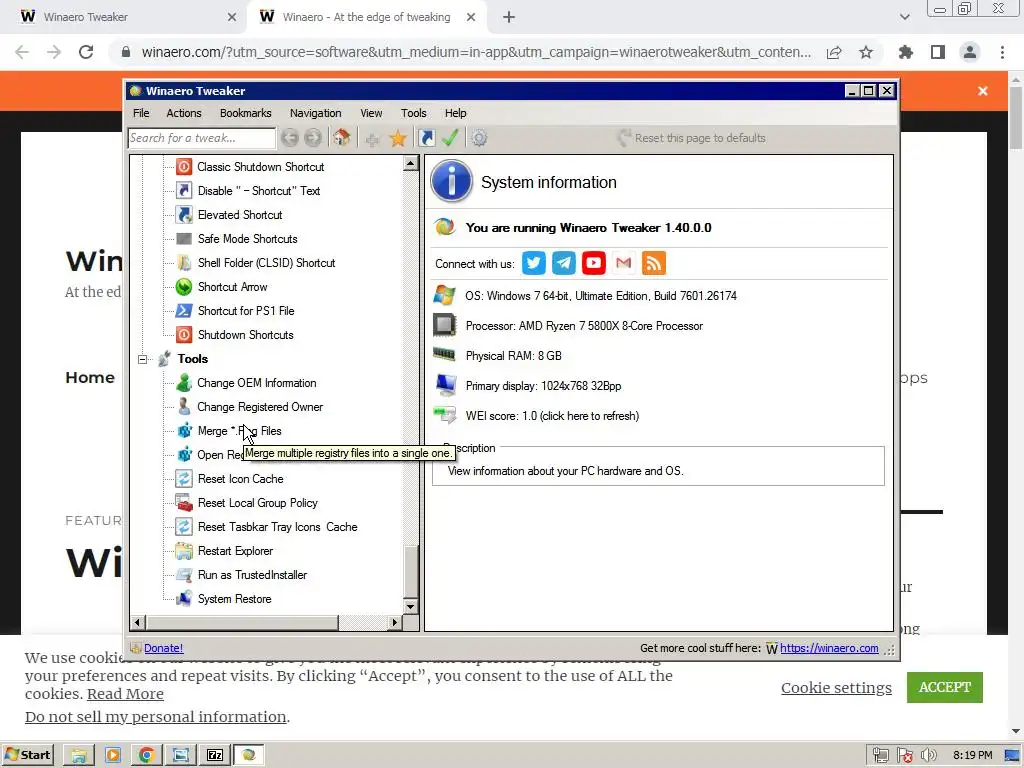Select Reset Icon Cache item
The height and width of the screenshot is (768, 1024).
(240, 479)
